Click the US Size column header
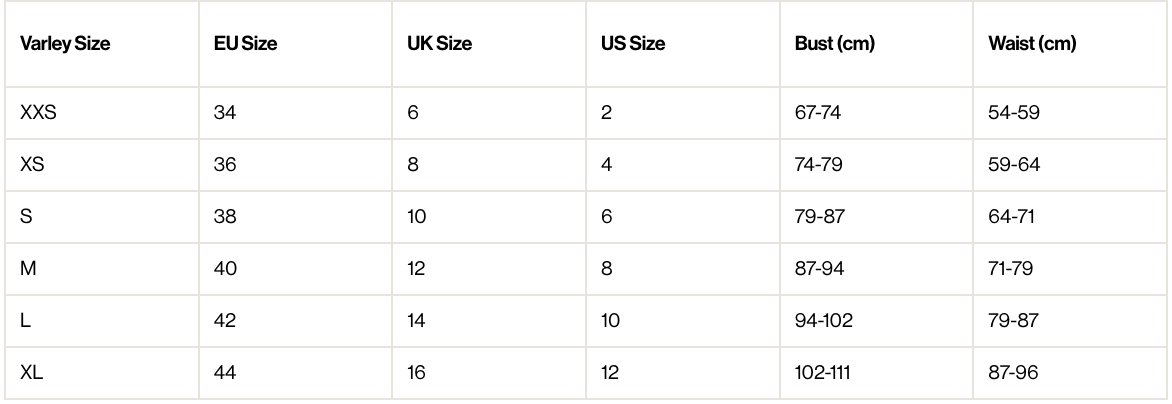 pos(633,44)
